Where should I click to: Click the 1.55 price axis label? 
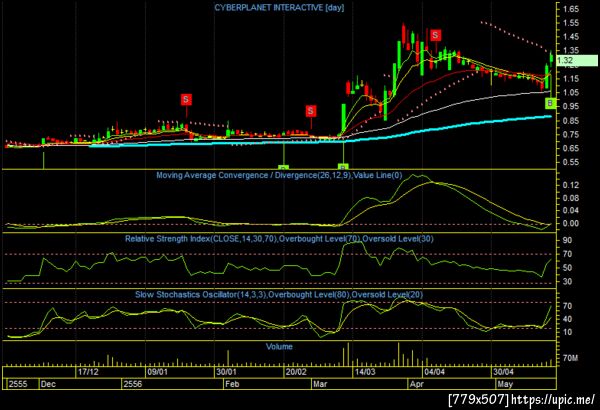(571, 23)
